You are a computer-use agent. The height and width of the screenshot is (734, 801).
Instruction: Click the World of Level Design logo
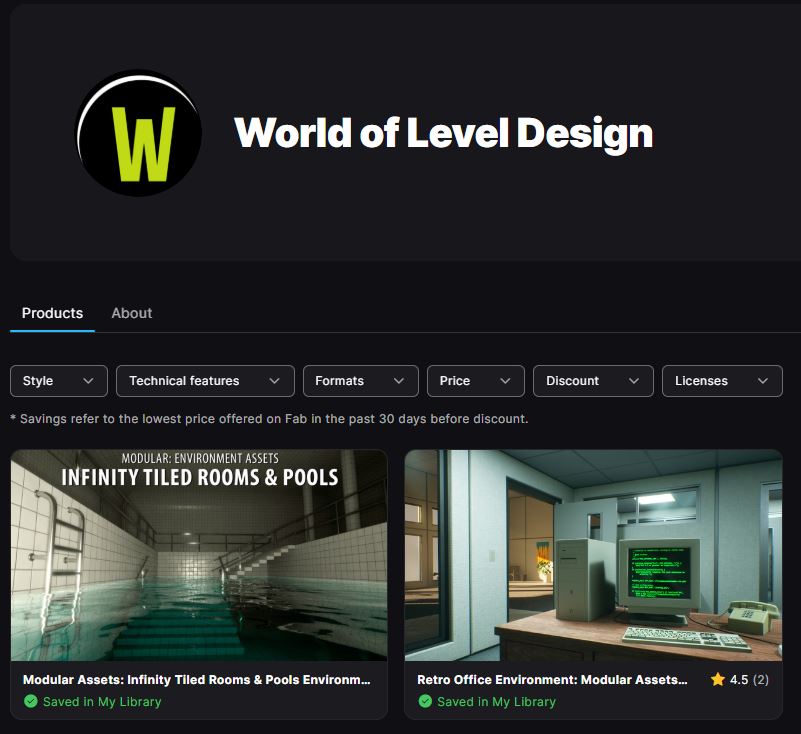click(x=138, y=133)
